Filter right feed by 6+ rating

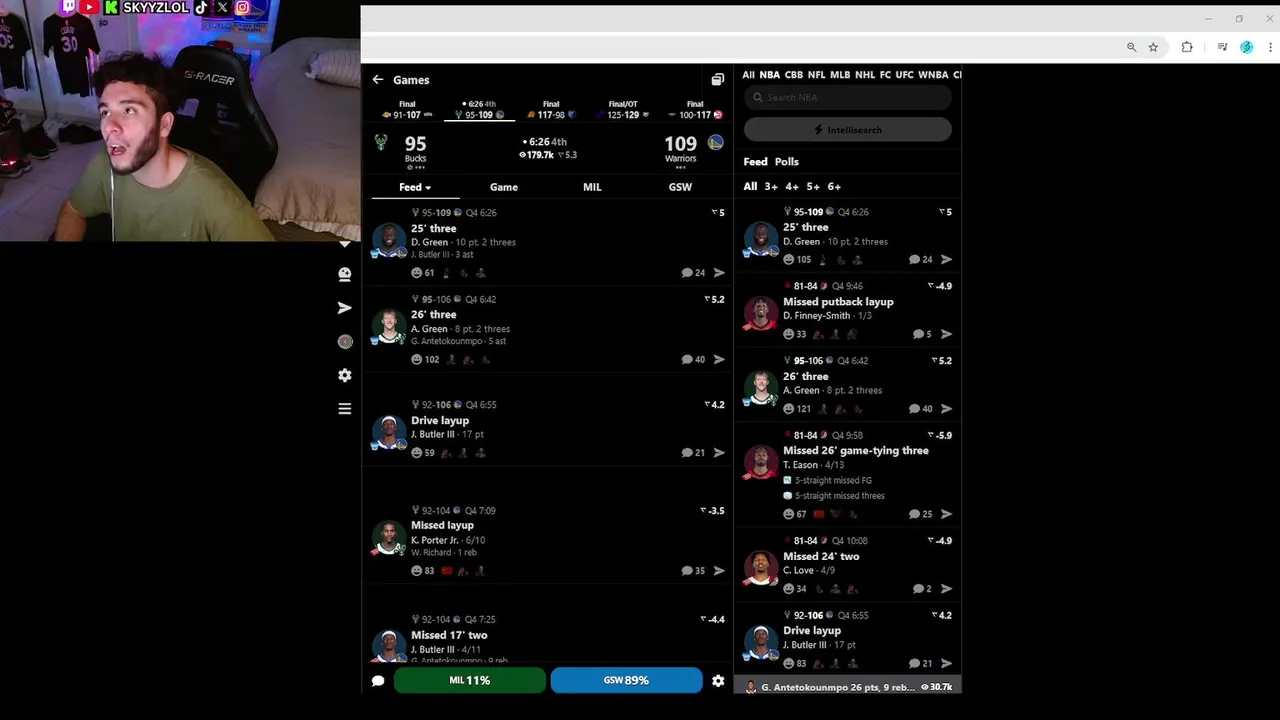click(834, 187)
